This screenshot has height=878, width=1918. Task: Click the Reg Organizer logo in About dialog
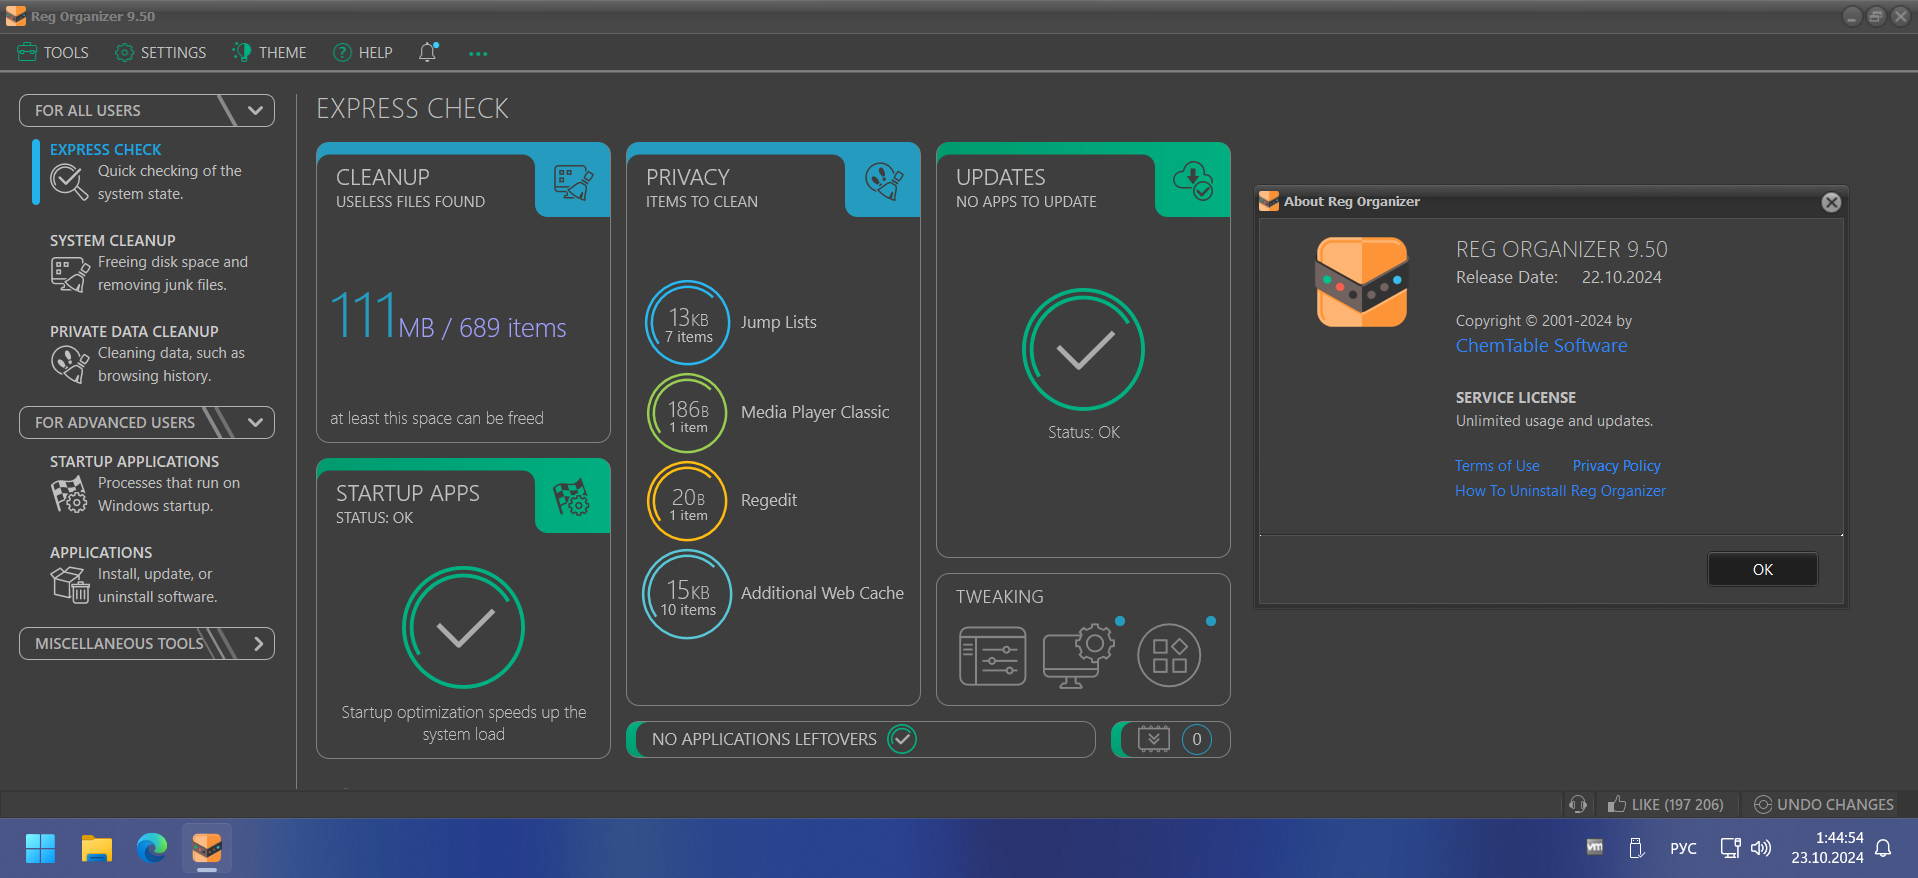click(x=1361, y=283)
